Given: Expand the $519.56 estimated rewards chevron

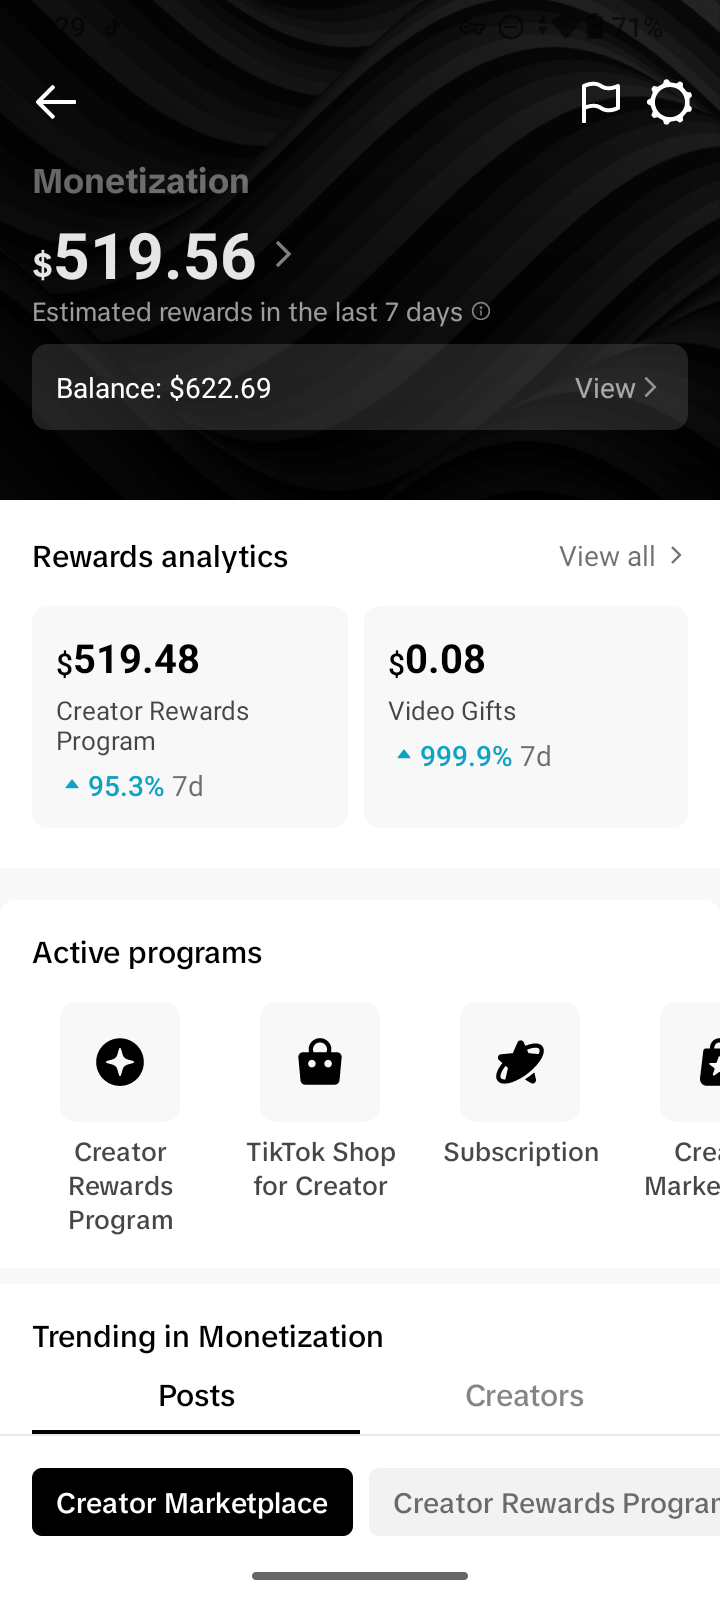Looking at the screenshot, I should [x=284, y=254].
